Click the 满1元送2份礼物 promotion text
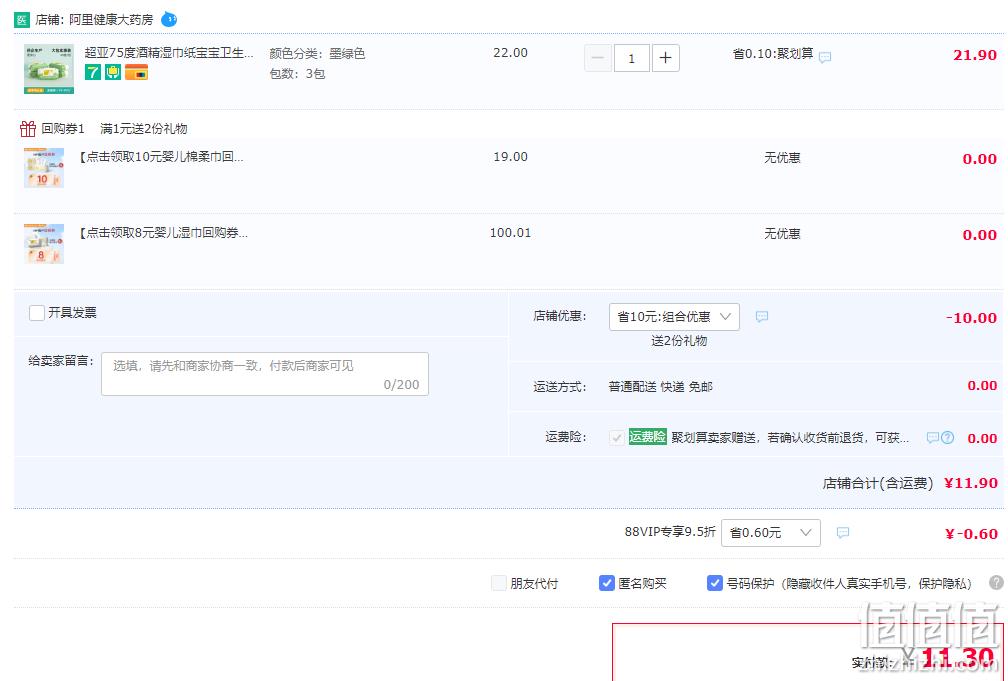Image resolution: width=1008 pixels, height=681 pixels. [143, 129]
